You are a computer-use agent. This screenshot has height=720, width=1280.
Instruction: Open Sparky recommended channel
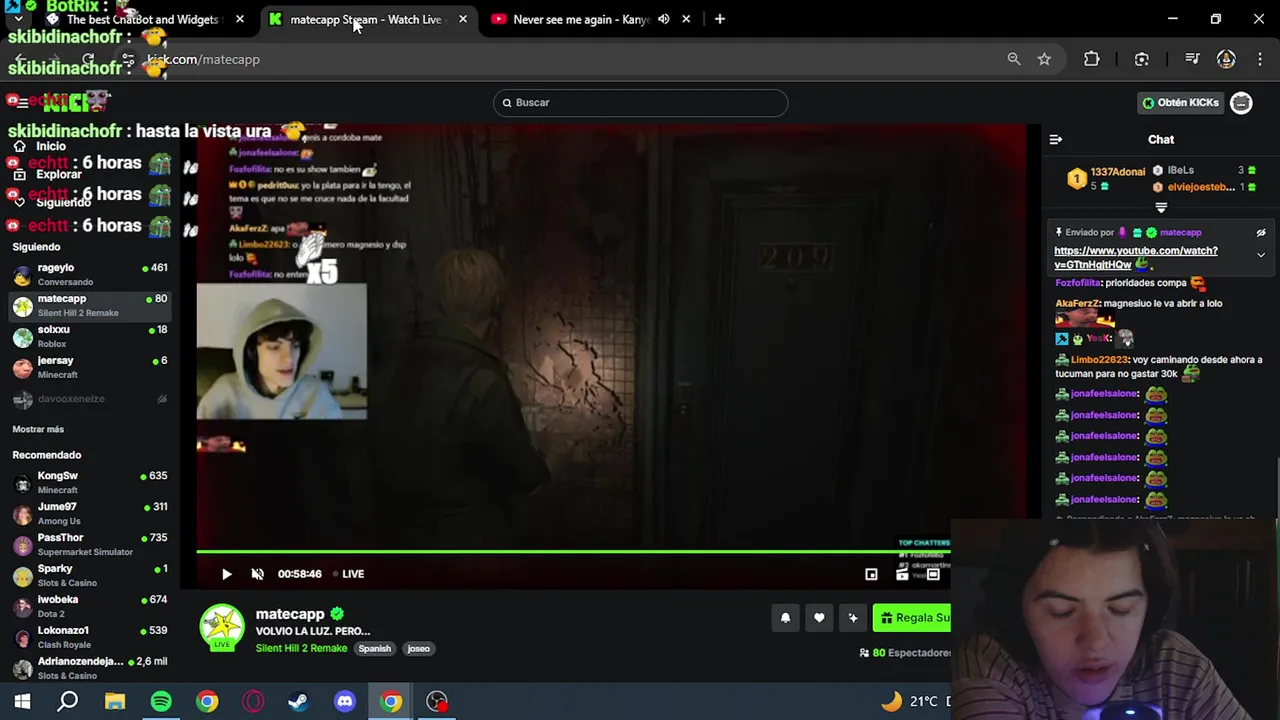coord(90,575)
